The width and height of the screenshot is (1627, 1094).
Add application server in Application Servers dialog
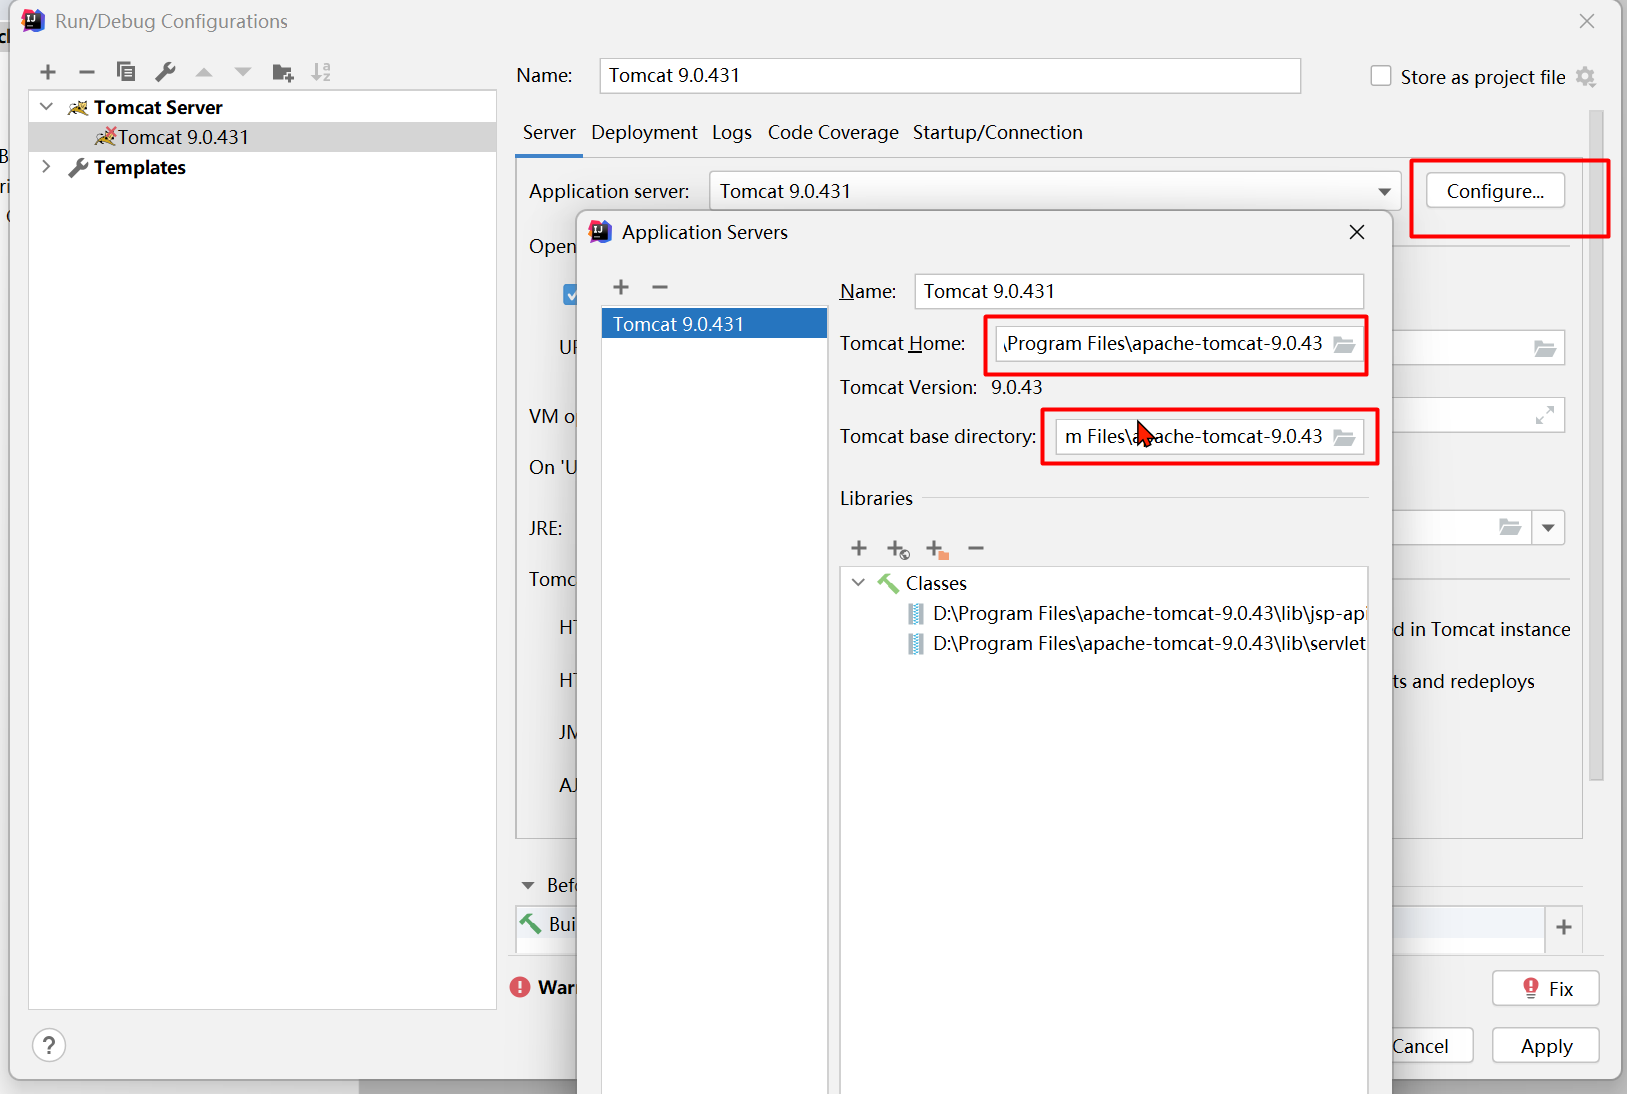pos(621,287)
